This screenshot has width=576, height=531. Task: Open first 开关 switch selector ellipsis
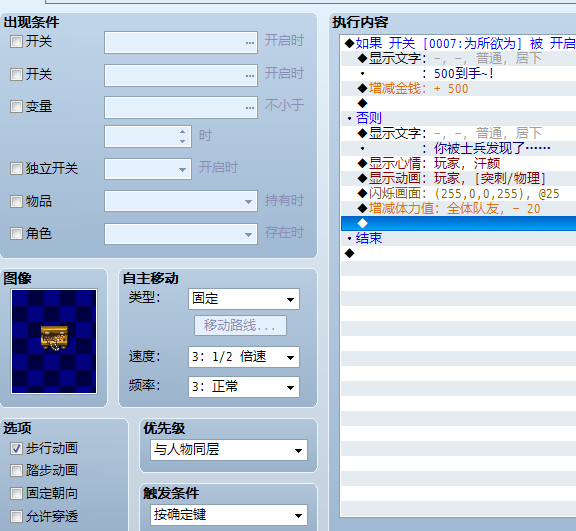point(250,43)
